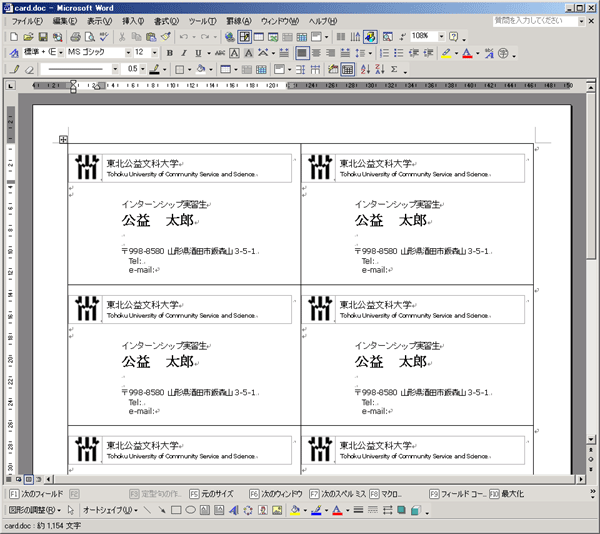Open the font size 12 dropdown
This screenshot has height=534, width=600.
(155, 53)
